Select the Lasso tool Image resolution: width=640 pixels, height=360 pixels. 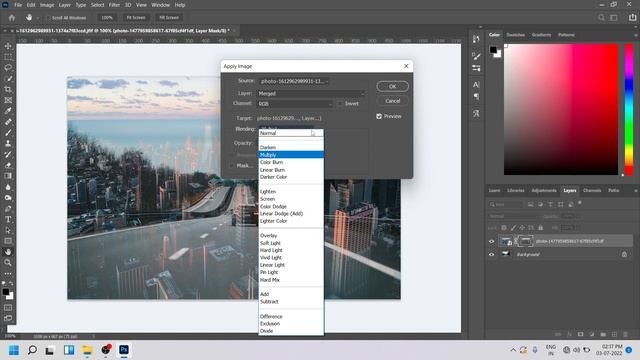click(8, 67)
